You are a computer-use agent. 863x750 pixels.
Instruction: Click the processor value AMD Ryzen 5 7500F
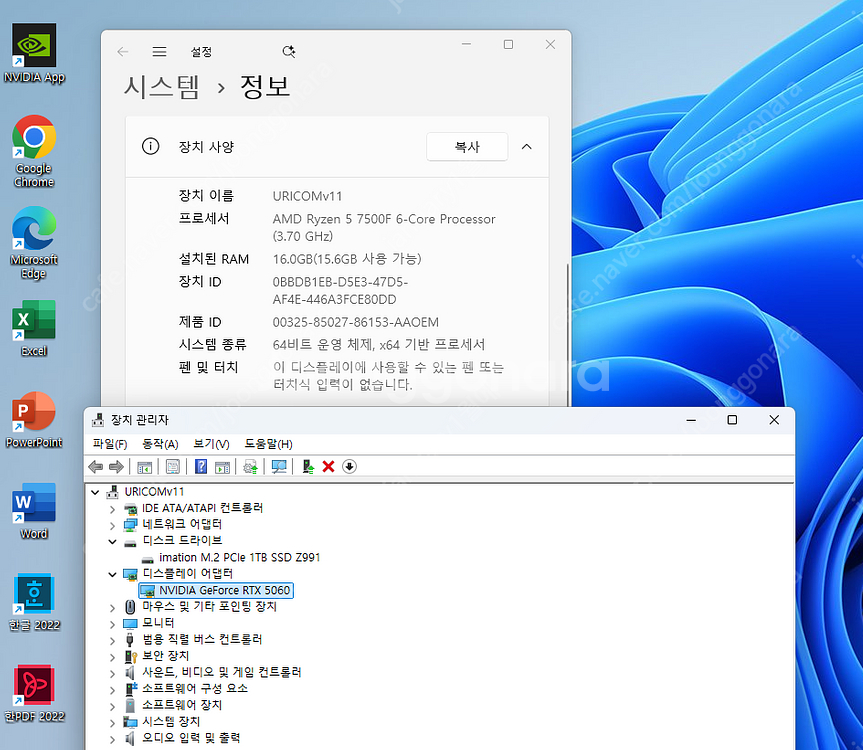tap(384, 228)
